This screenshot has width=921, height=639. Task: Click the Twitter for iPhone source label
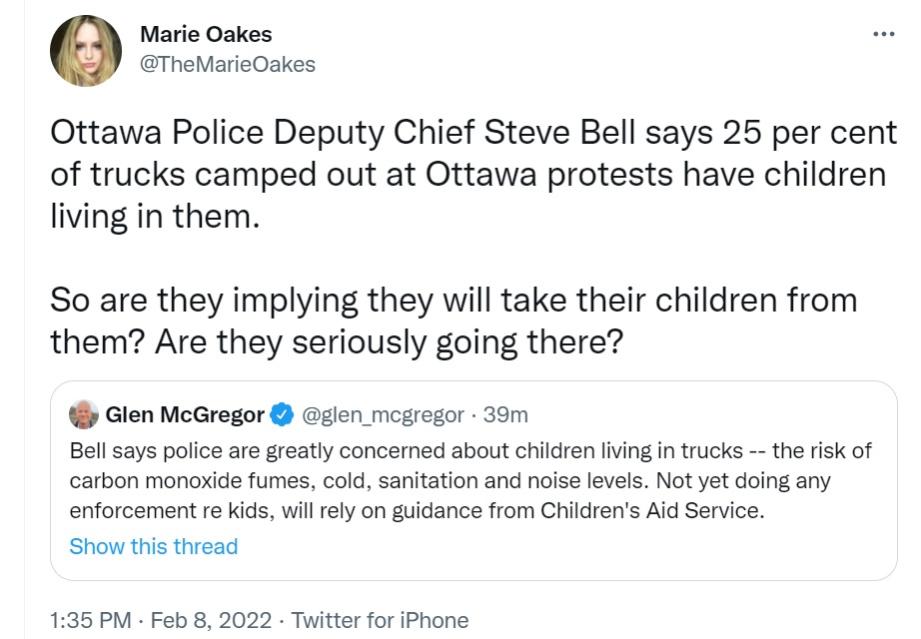click(x=380, y=620)
